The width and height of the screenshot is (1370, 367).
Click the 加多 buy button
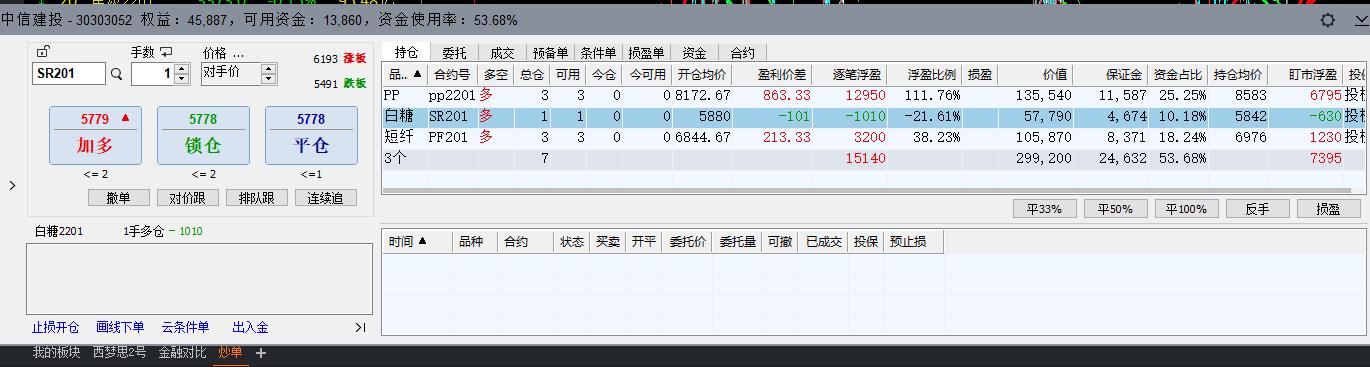(95, 135)
